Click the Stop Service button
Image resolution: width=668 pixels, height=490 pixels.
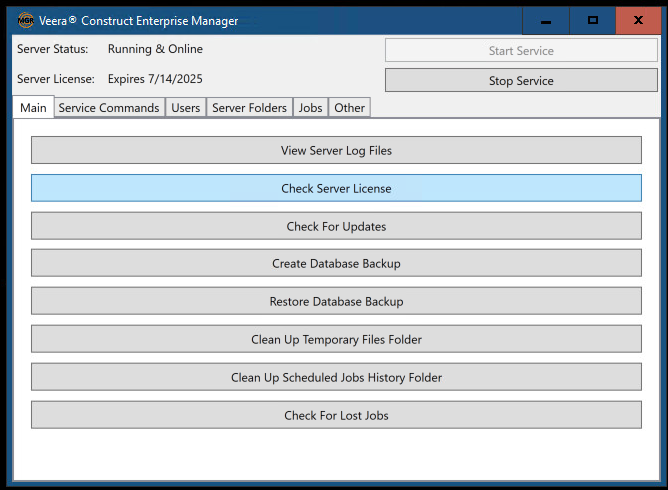521,80
